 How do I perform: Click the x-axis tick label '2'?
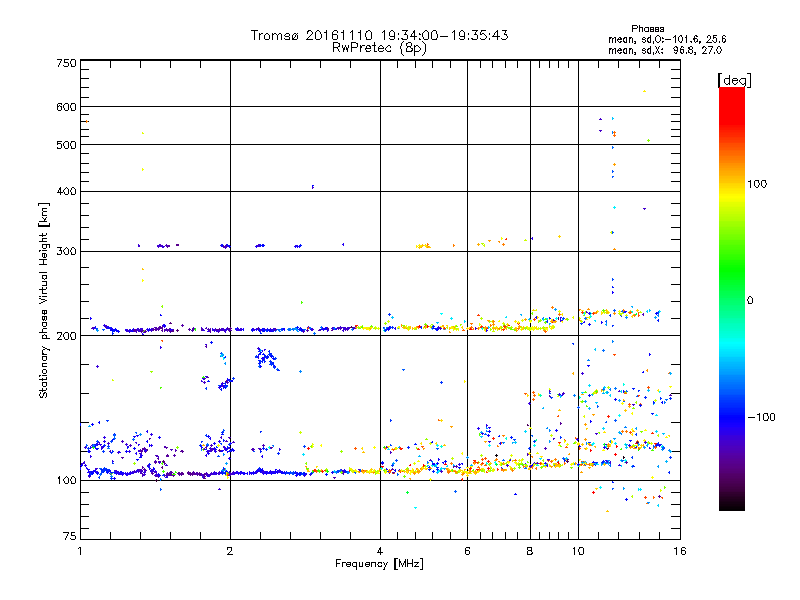230,551
